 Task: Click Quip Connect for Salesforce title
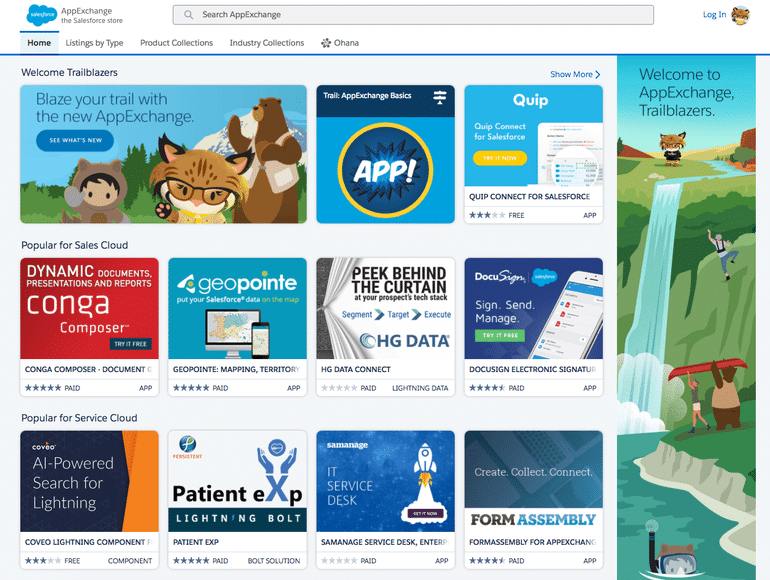pyautogui.click(x=529, y=196)
